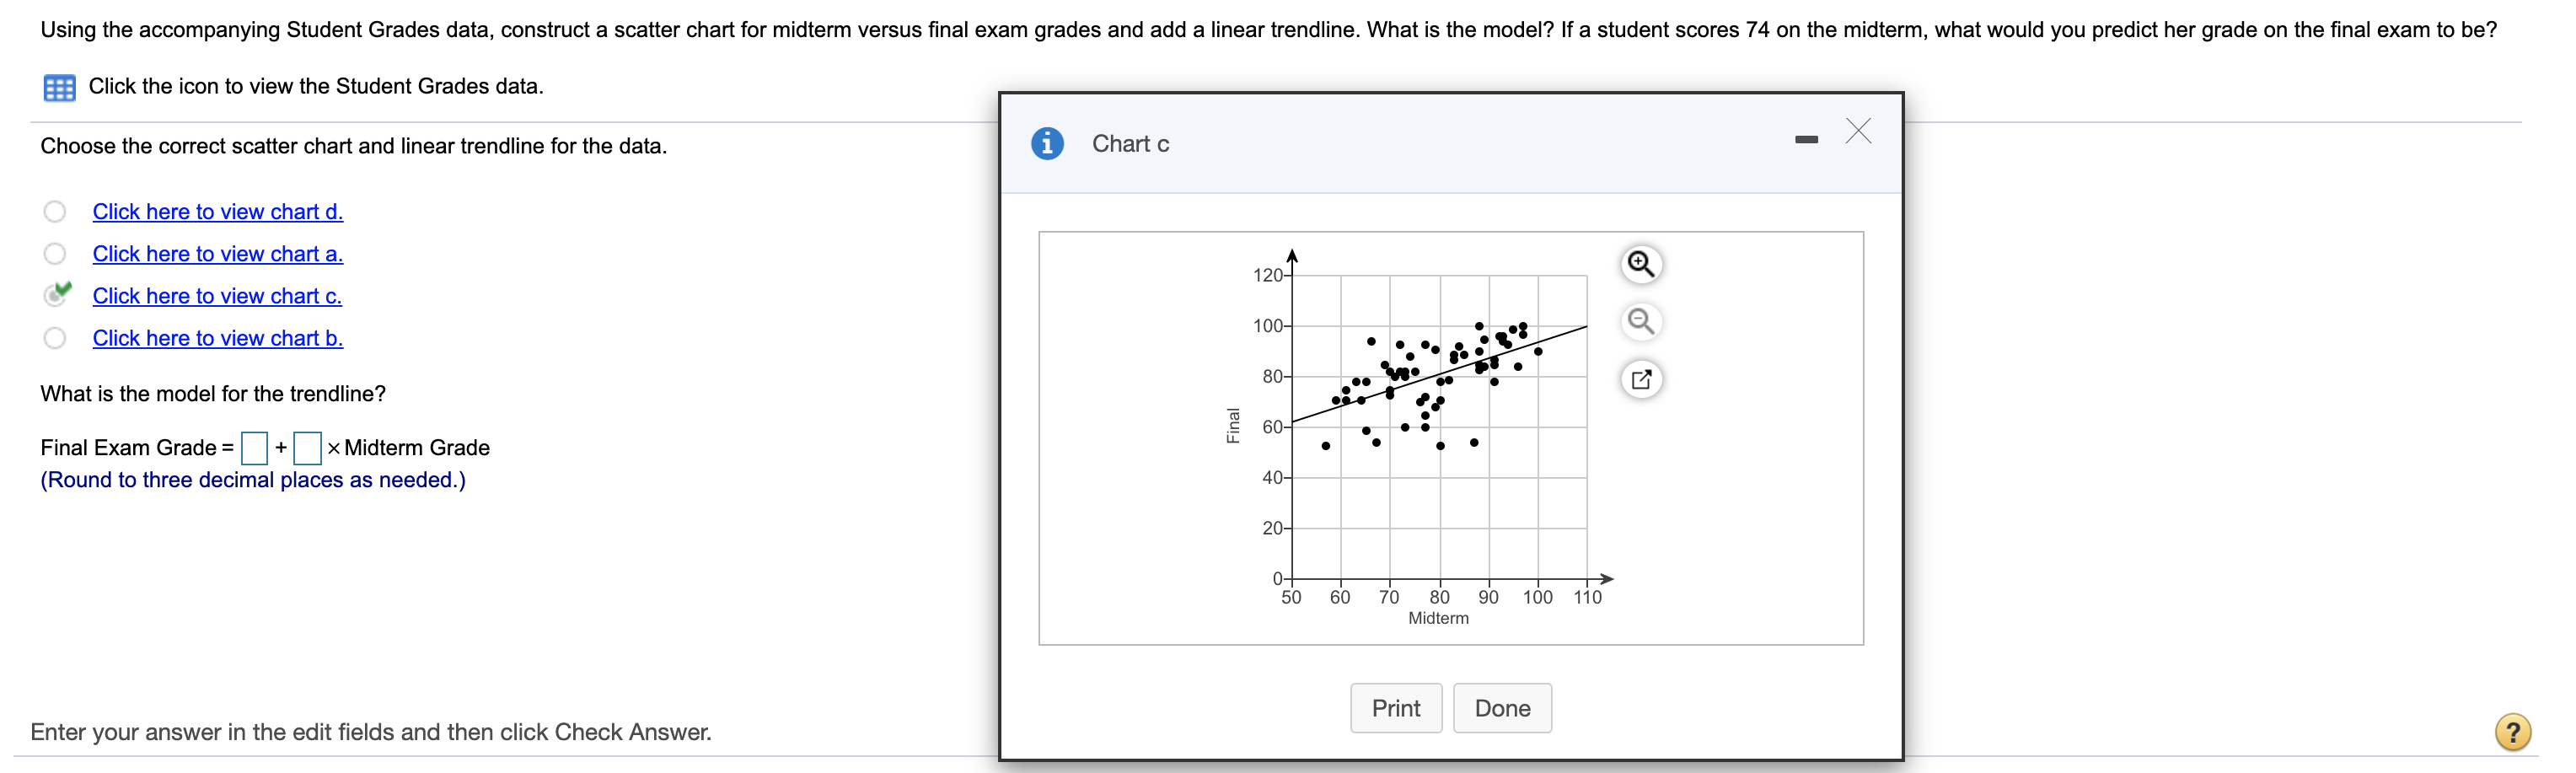The width and height of the screenshot is (2576, 773).
Task: Close the Chart c popup
Action: tap(1858, 131)
